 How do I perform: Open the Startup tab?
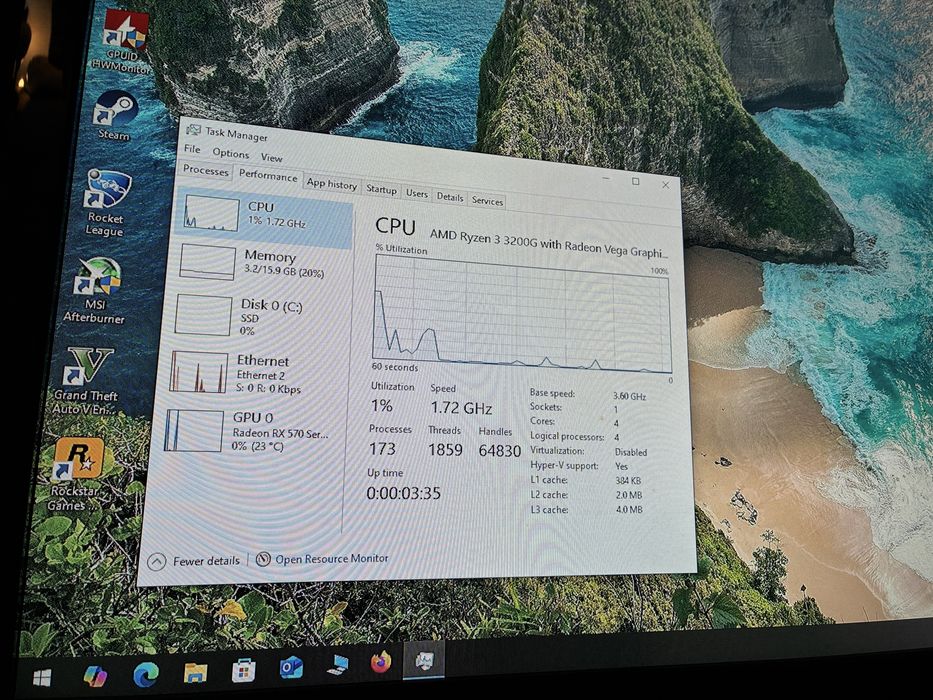[381, 189]
